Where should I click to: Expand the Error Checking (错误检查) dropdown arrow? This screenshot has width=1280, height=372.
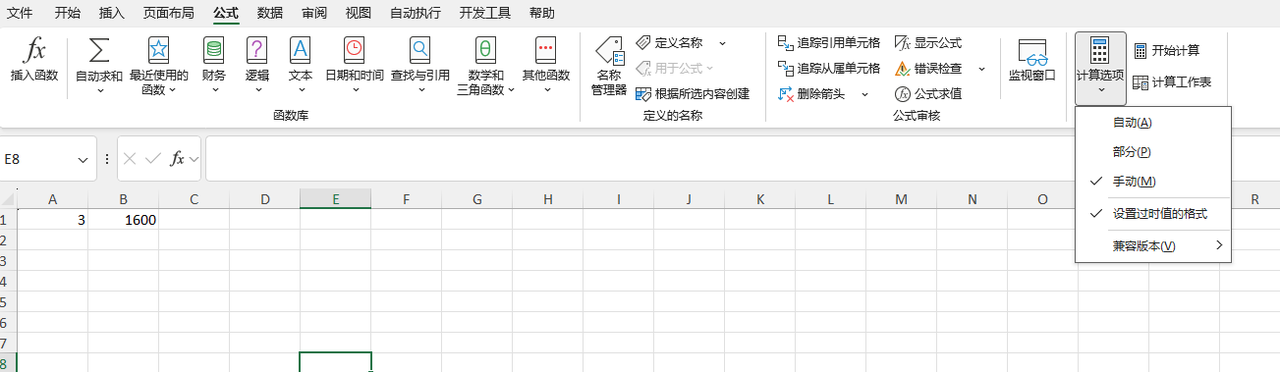coord(981,68)
